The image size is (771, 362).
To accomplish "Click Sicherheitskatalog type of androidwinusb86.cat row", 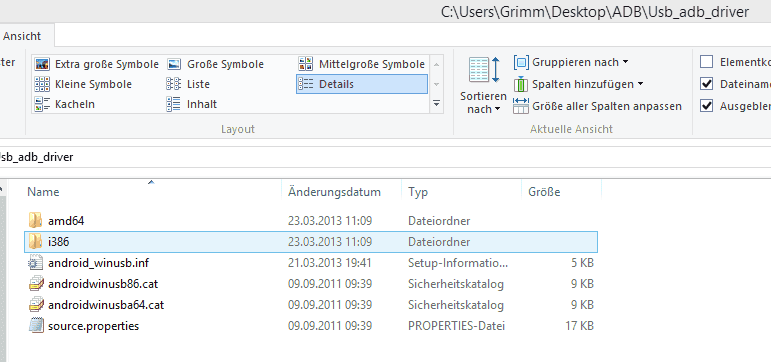I will tap(456, 284).
